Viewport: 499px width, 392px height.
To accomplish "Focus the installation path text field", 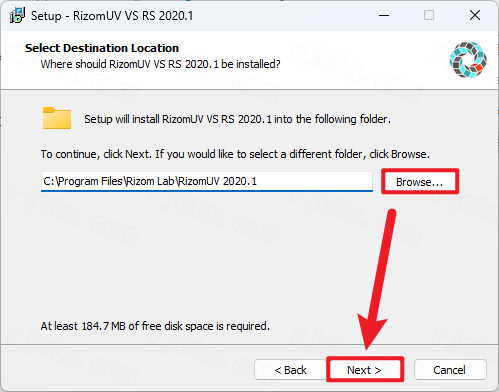I will pos(207,181).
